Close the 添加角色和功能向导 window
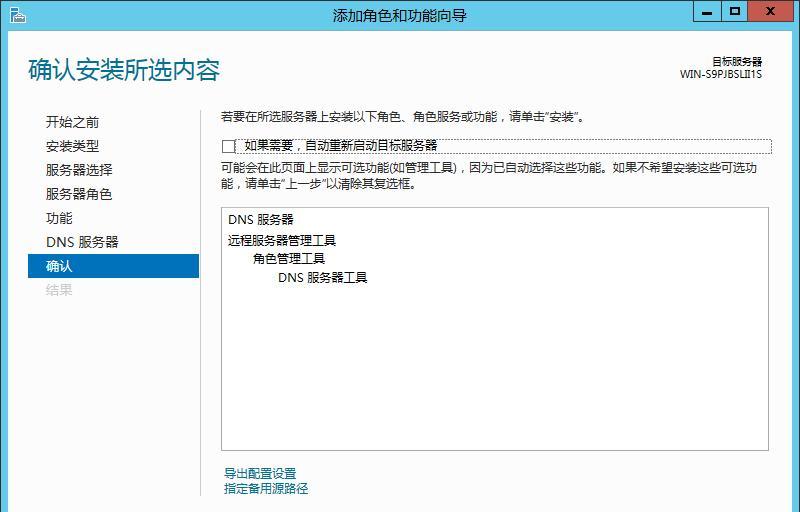Screen dimensions: 800x512 click(x=770, y=12)
